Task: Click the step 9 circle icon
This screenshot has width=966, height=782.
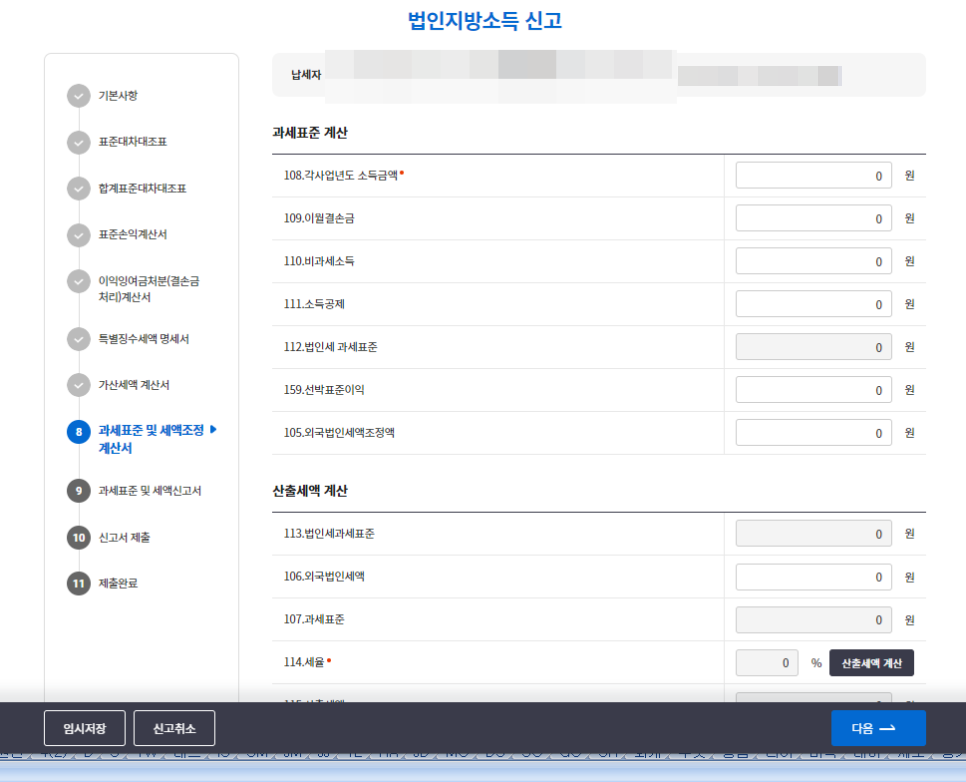Action: [79, 491]
